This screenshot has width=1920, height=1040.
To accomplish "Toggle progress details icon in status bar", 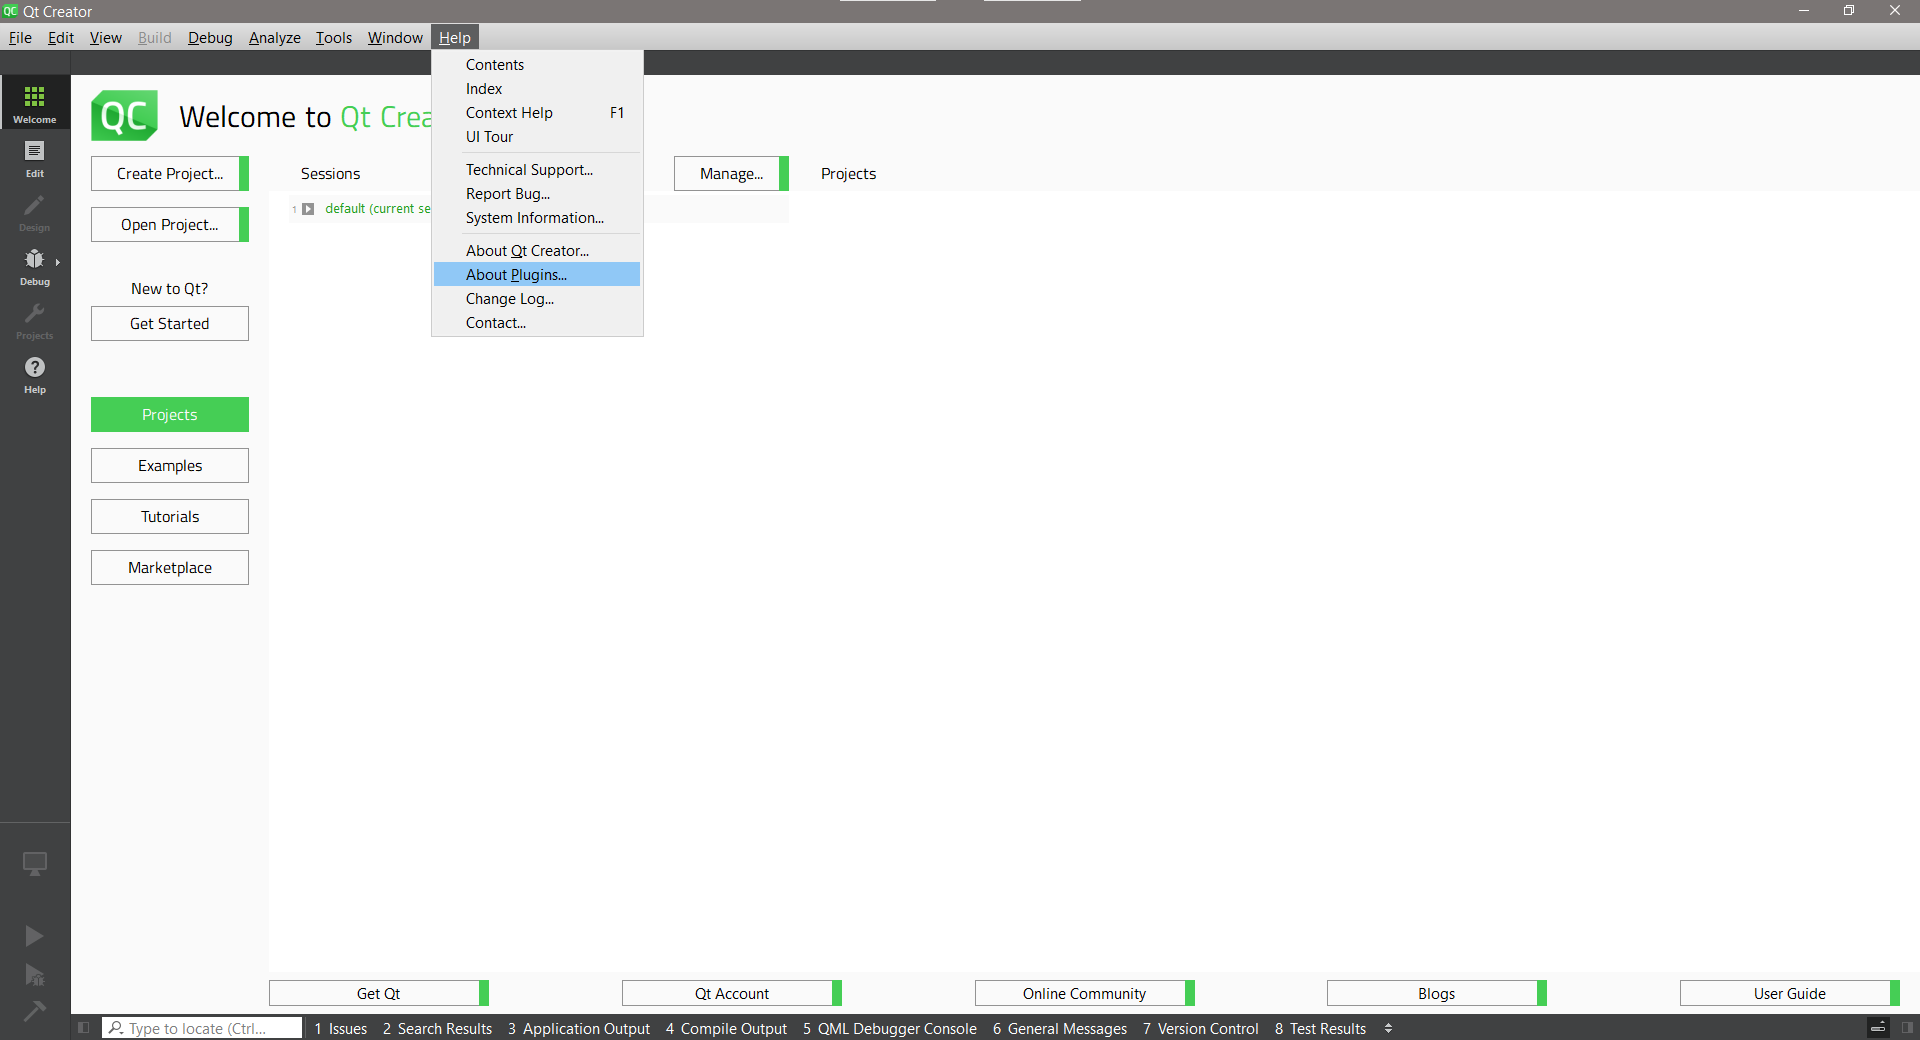I will tap(1878, 1028).
